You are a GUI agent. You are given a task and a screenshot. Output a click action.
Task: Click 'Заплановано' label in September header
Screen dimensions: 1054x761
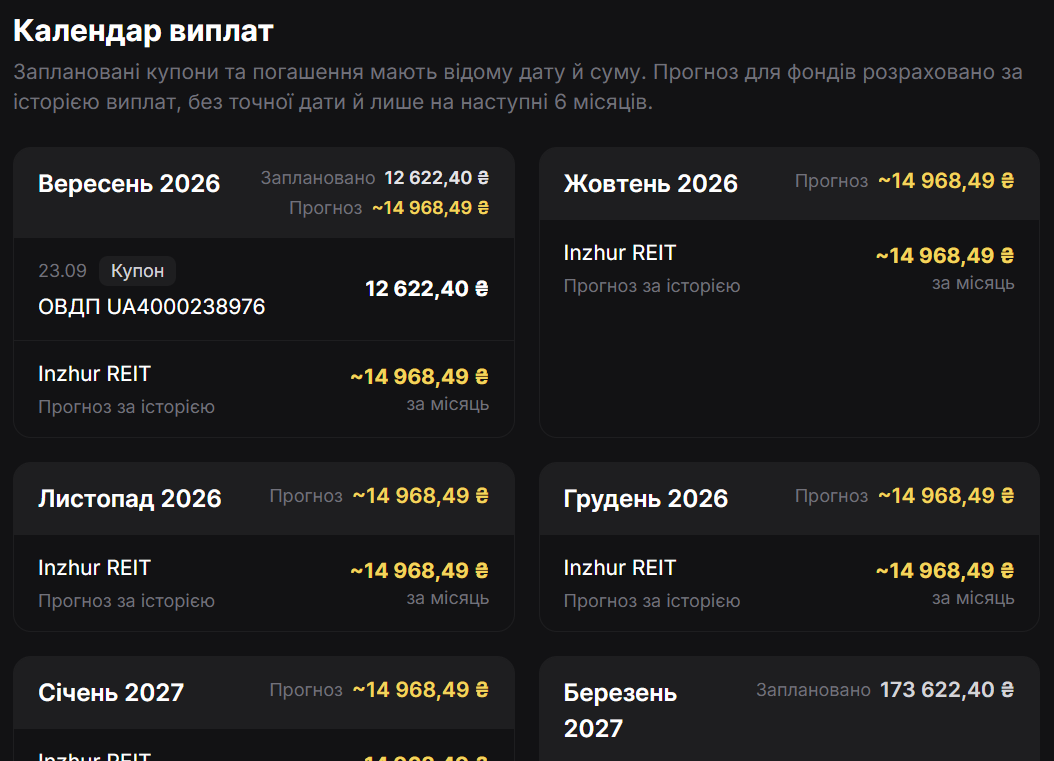pyautogui.click(x=318, y=177)
